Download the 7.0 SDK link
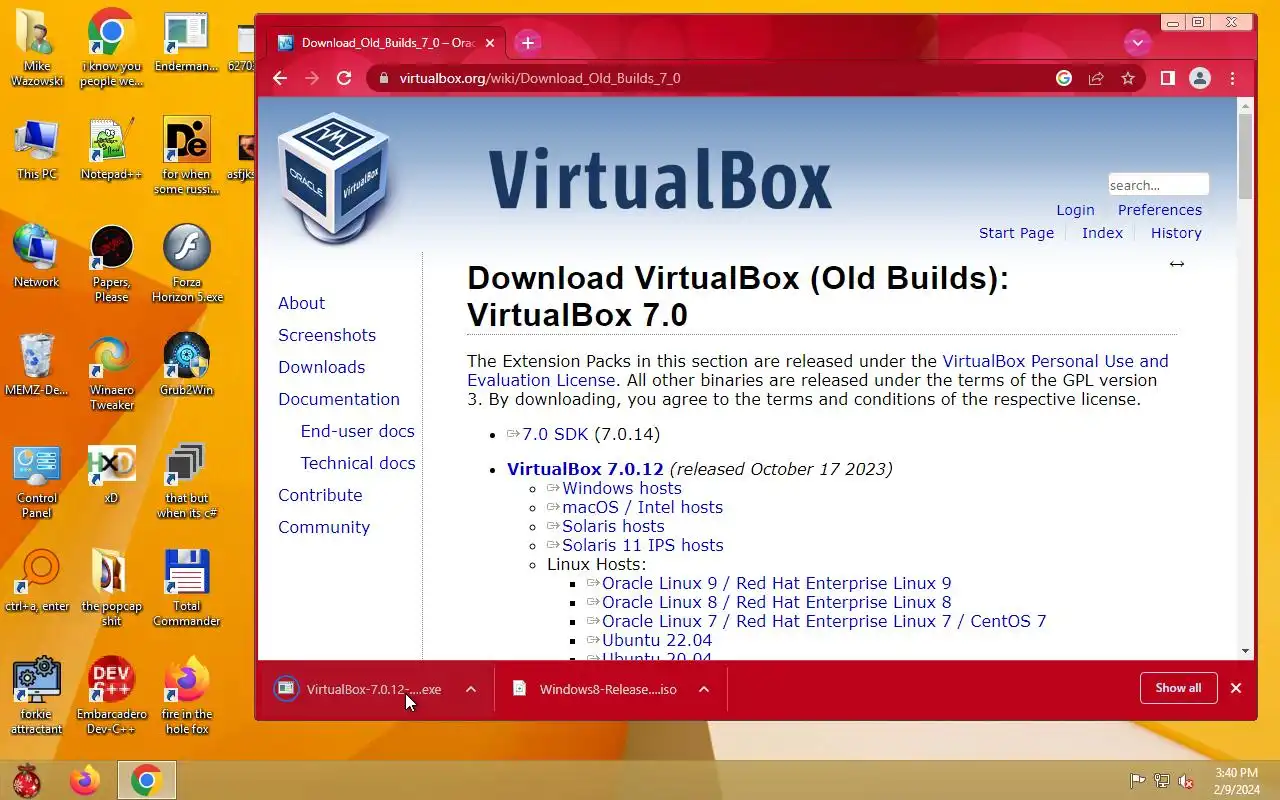 coord(555,434)
